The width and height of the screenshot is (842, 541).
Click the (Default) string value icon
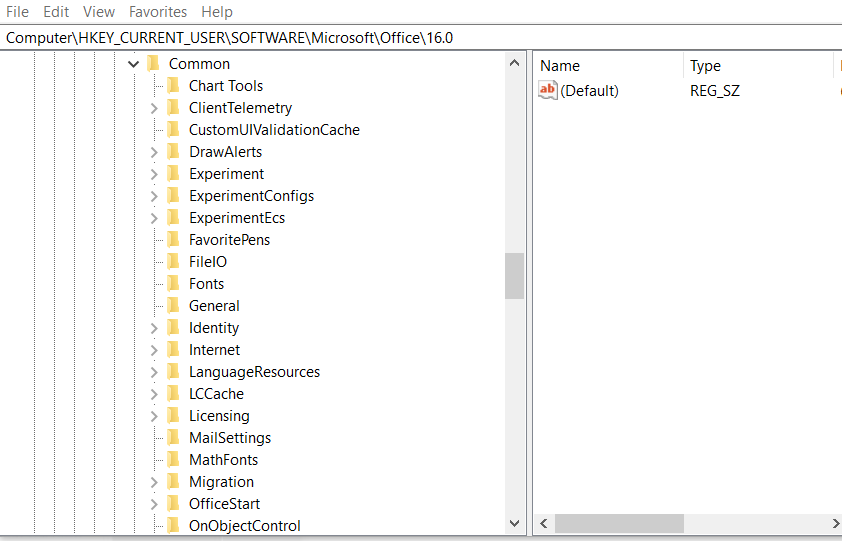tap(548, 90)
